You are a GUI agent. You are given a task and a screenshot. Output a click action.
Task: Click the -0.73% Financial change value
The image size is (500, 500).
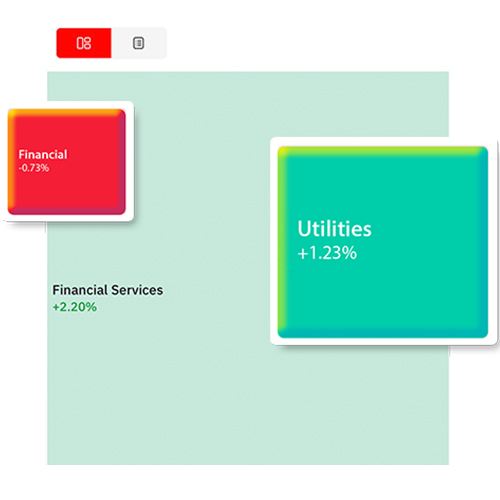coord(34,168)
